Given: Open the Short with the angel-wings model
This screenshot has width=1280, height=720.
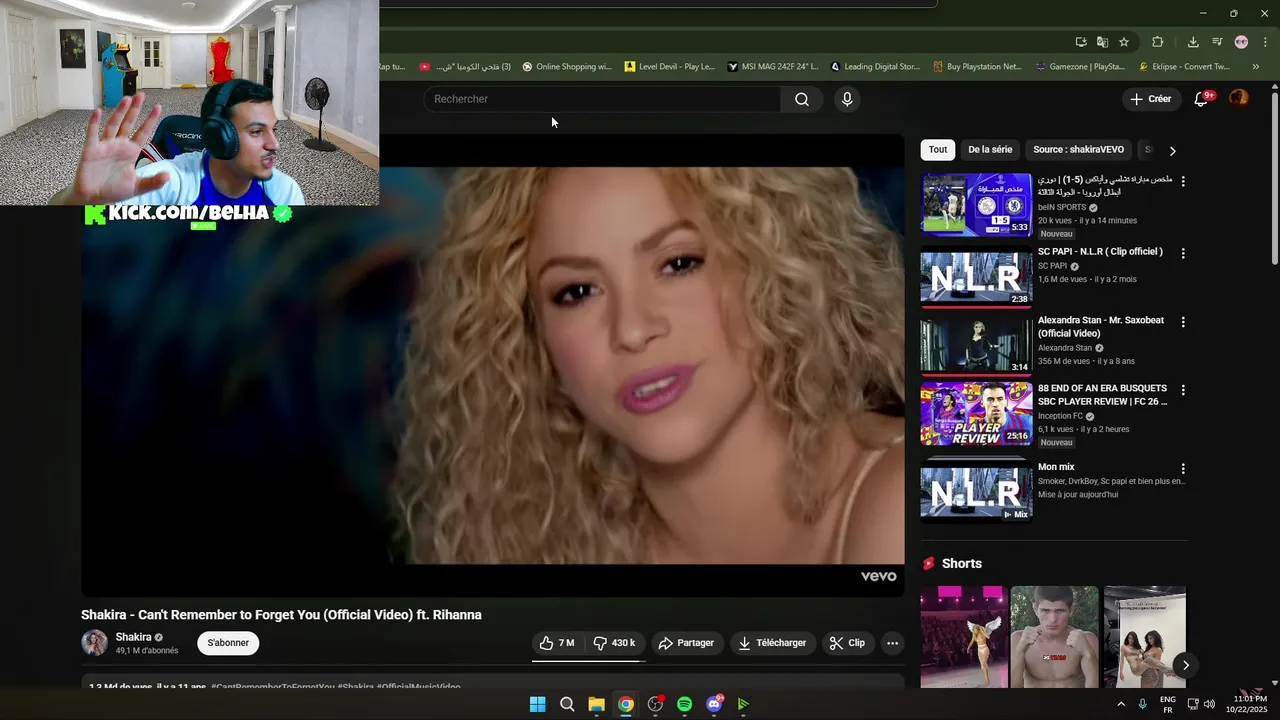Looking at the screenshot, I should (x=964, y=637).
